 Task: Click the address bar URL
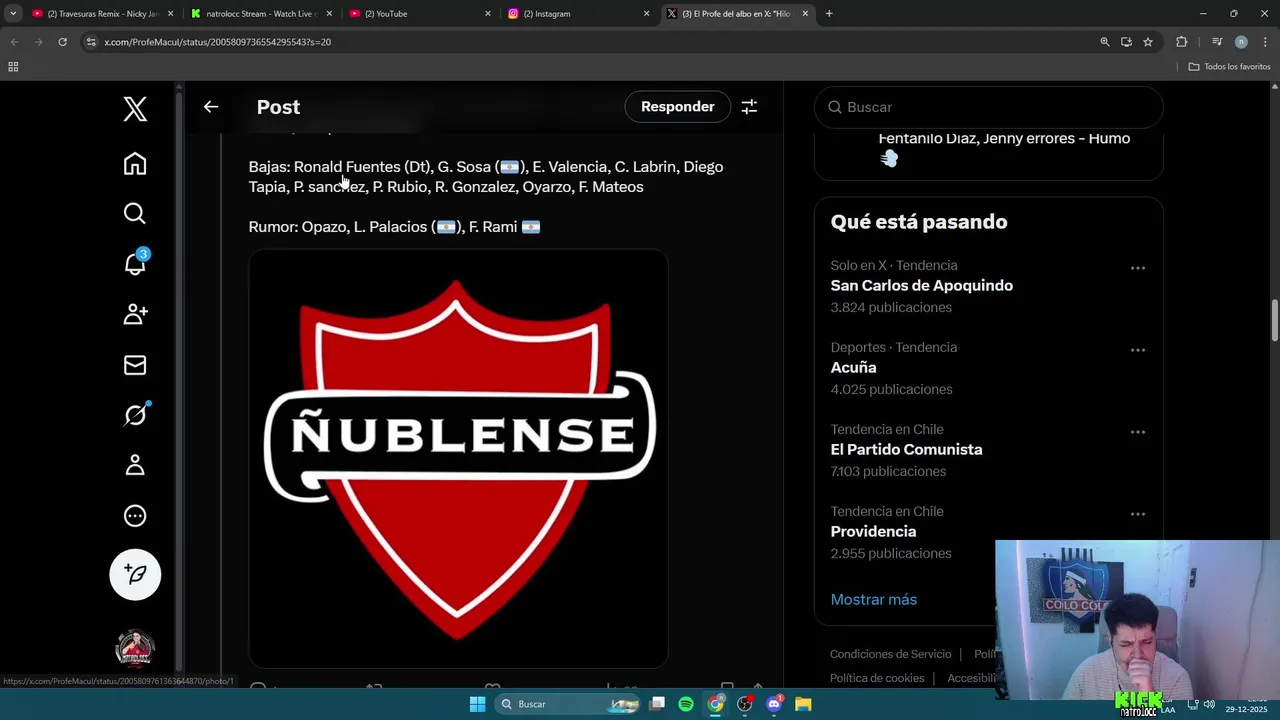[218, 42]
